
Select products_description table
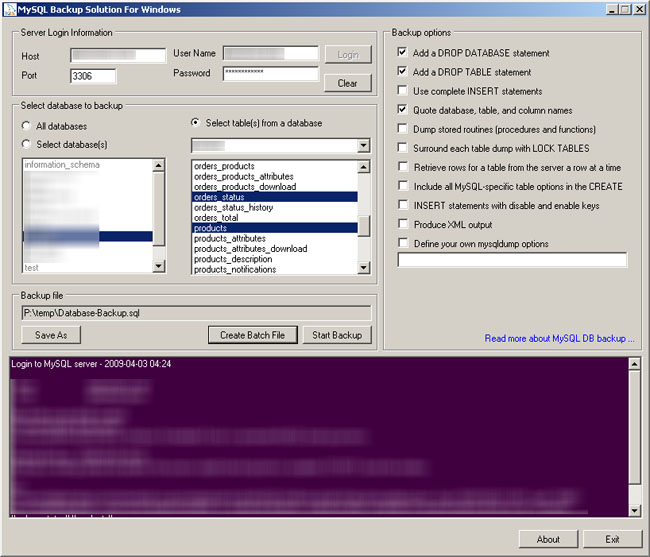pyautogui.click(x=274, y=259)
